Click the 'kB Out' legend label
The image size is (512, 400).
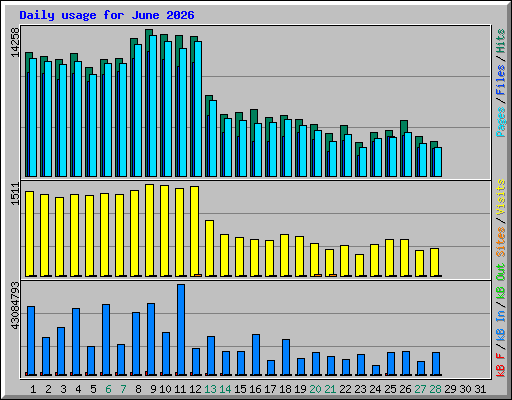[x=501, y=282]
